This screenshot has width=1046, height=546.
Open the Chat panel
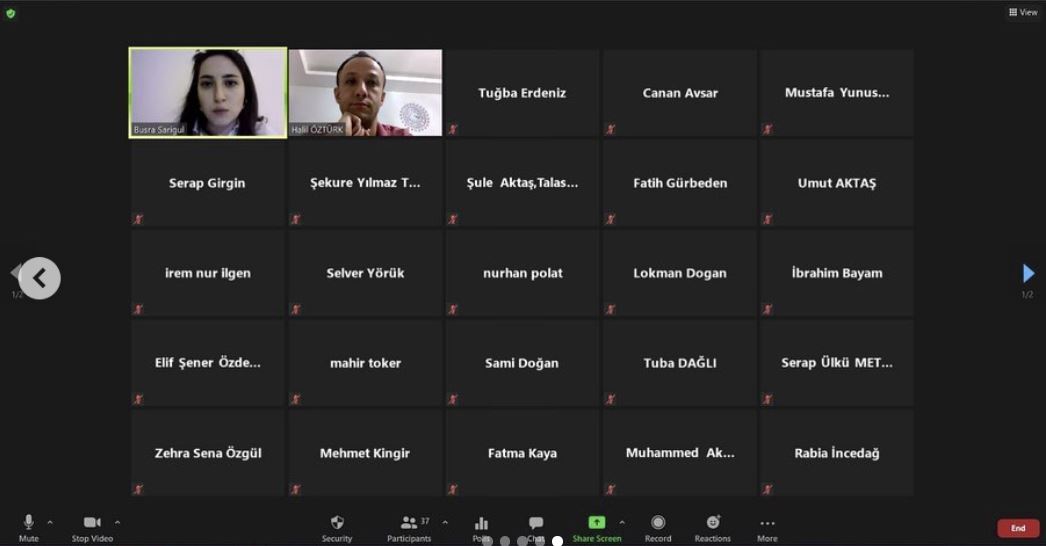coord(536,523)
